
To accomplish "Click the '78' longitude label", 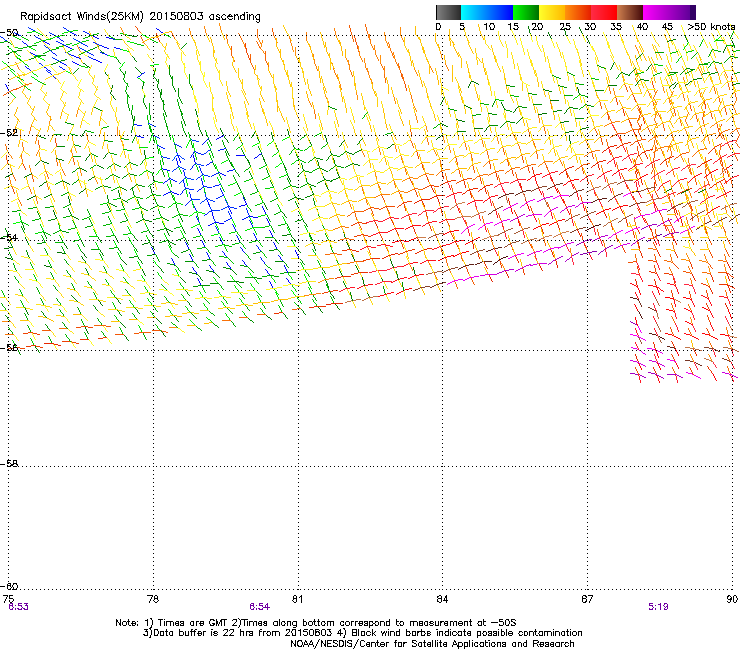I will (x=153, y=599).
